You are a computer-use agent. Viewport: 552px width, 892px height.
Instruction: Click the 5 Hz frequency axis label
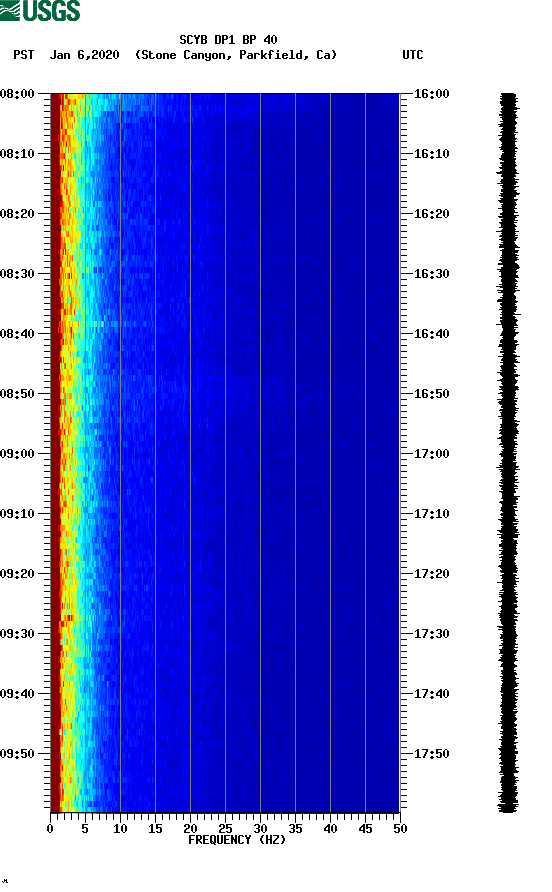(x=85, y=829)
